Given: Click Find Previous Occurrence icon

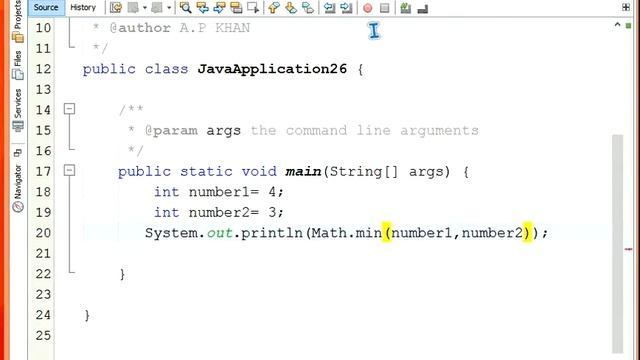Looking at the screenshot, I should pyautogui.click(x=202, y=7).
